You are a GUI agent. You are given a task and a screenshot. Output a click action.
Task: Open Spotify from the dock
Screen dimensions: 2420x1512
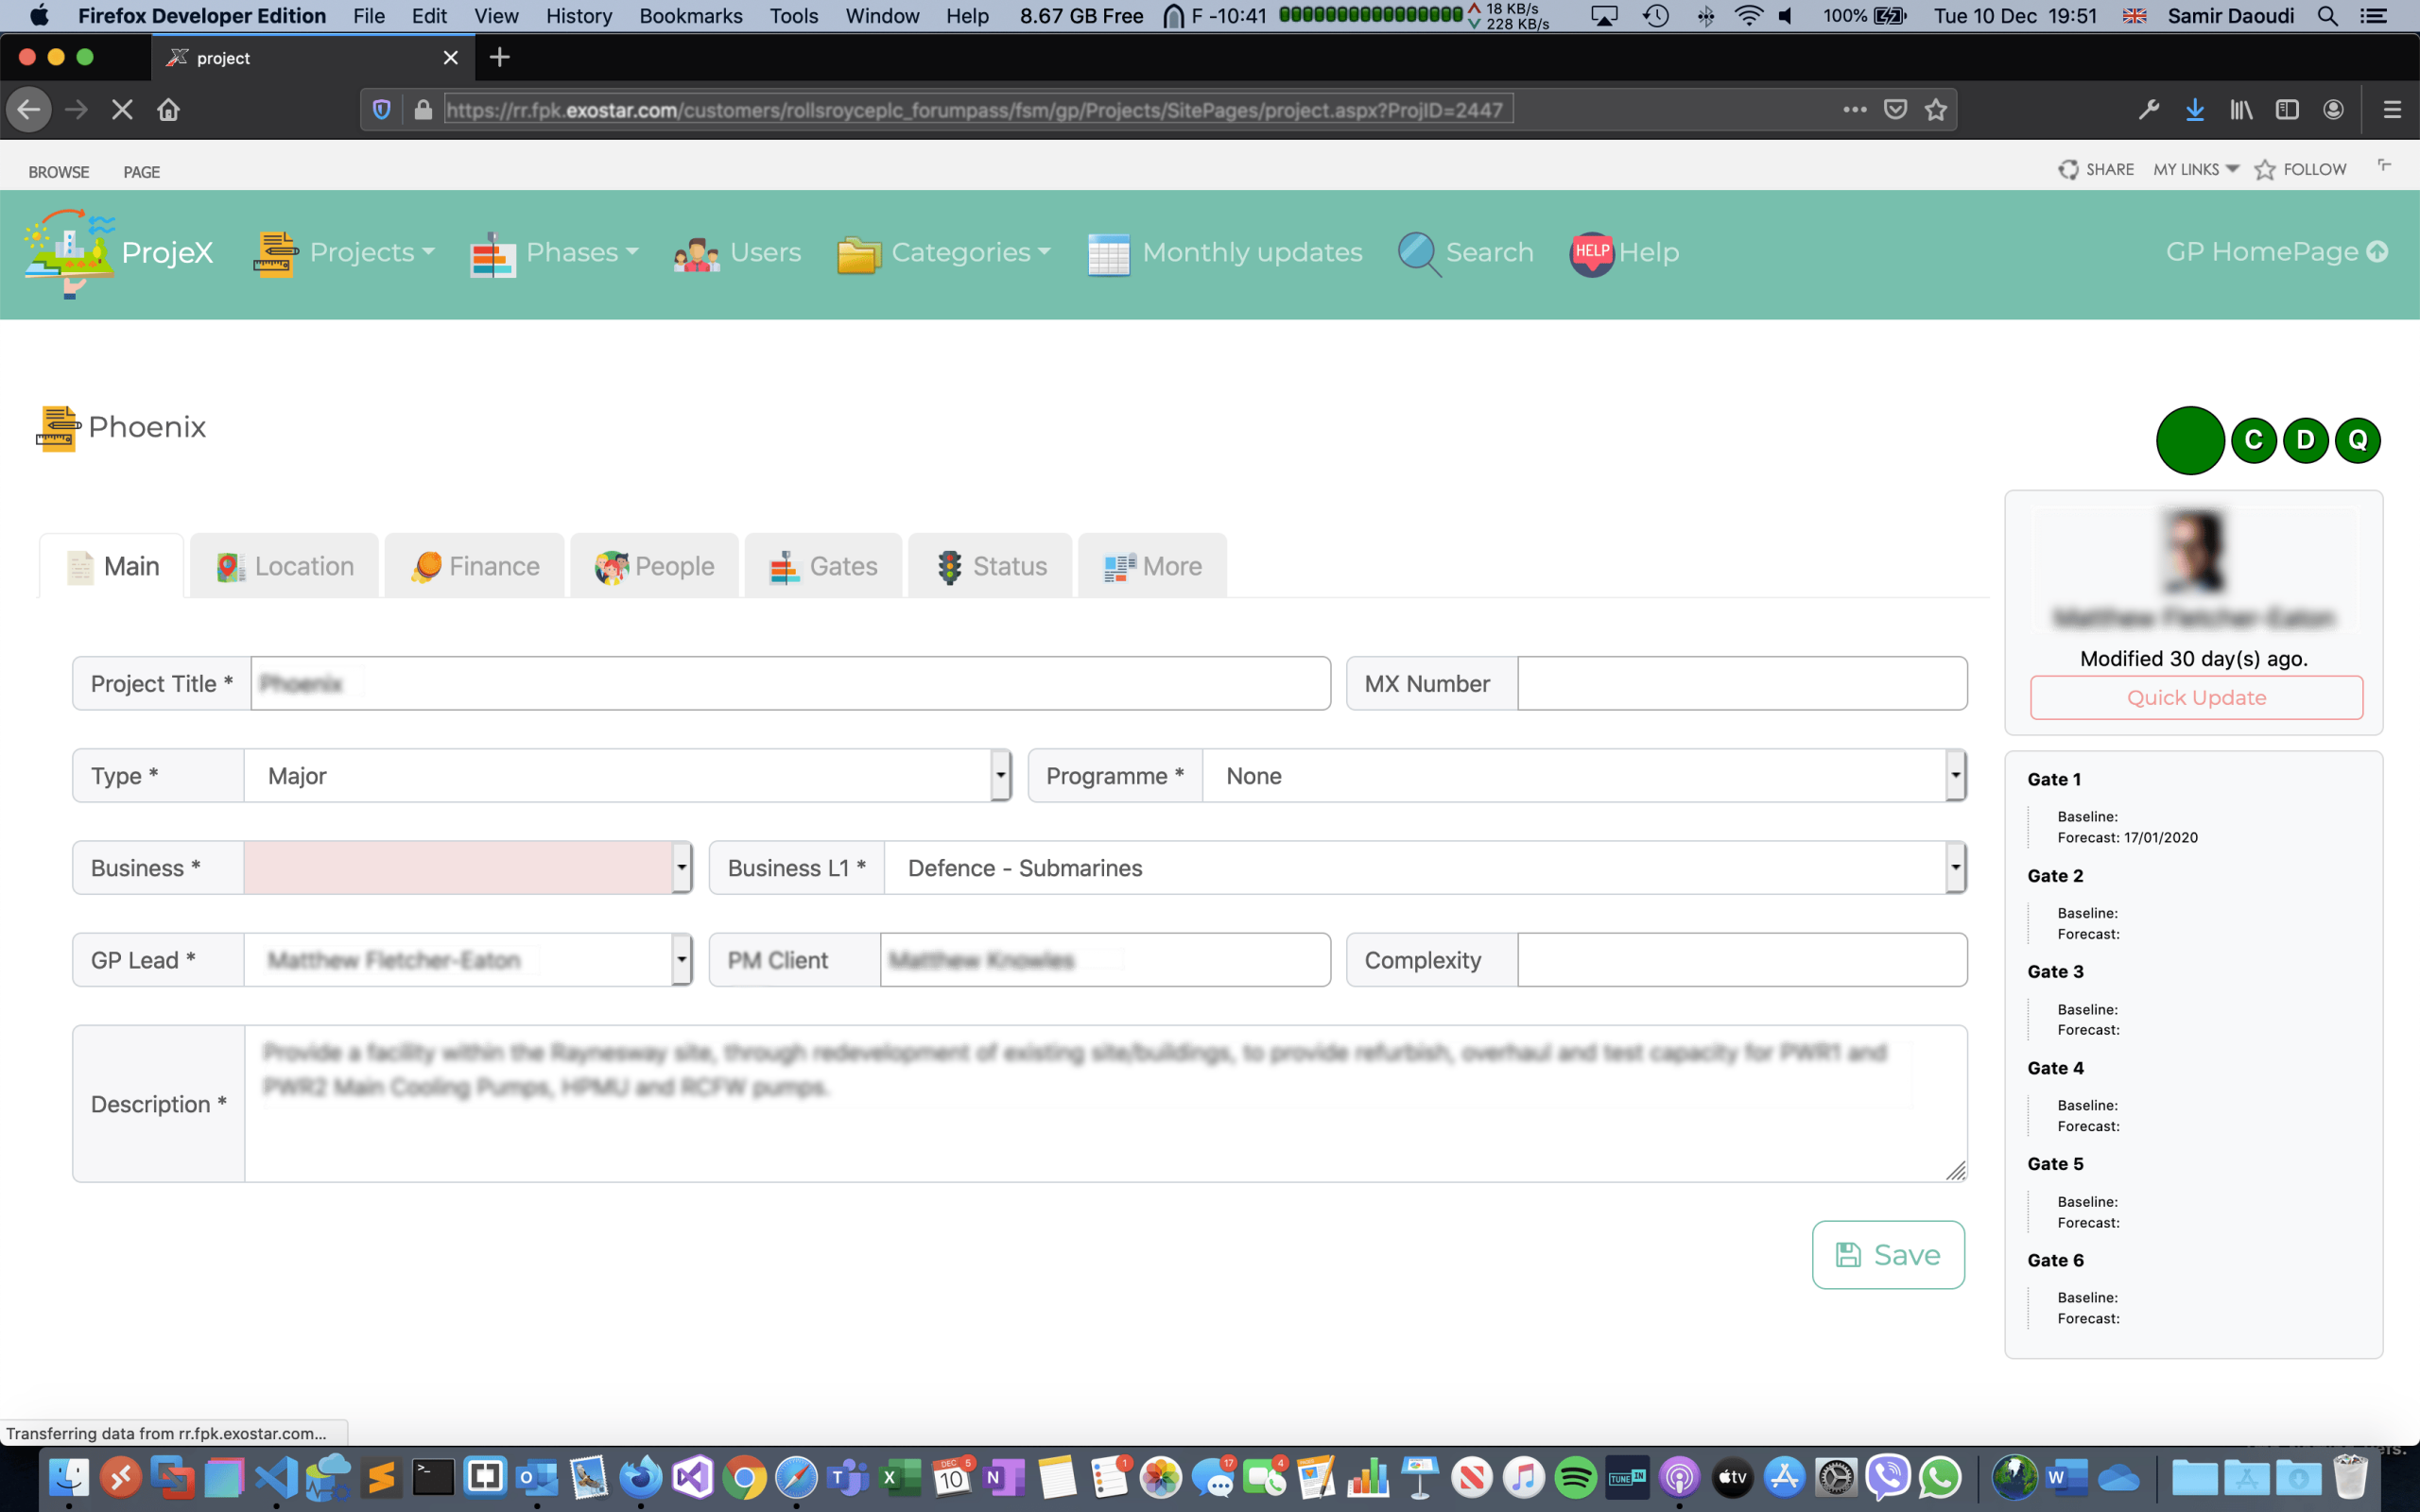1575,1477
